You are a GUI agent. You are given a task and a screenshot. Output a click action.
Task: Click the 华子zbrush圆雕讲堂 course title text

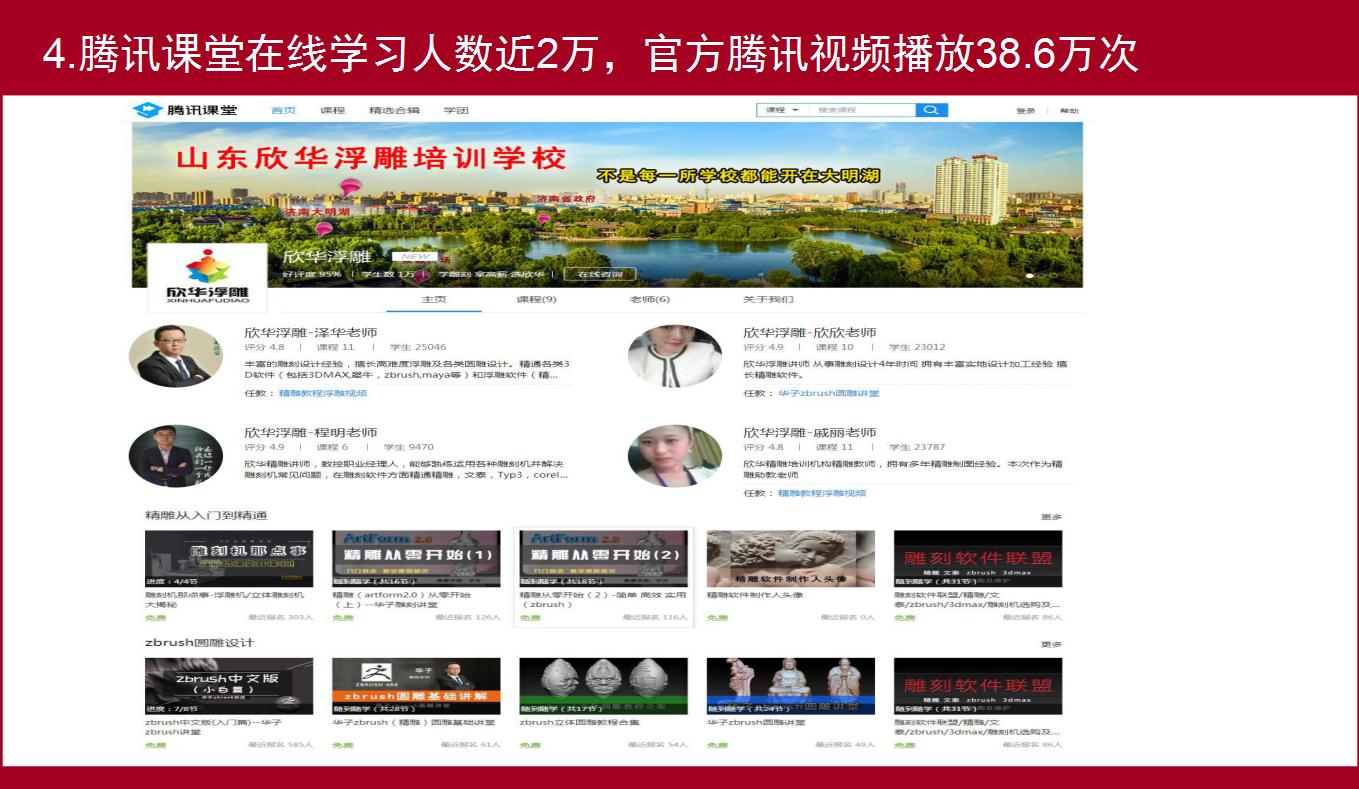756,723
